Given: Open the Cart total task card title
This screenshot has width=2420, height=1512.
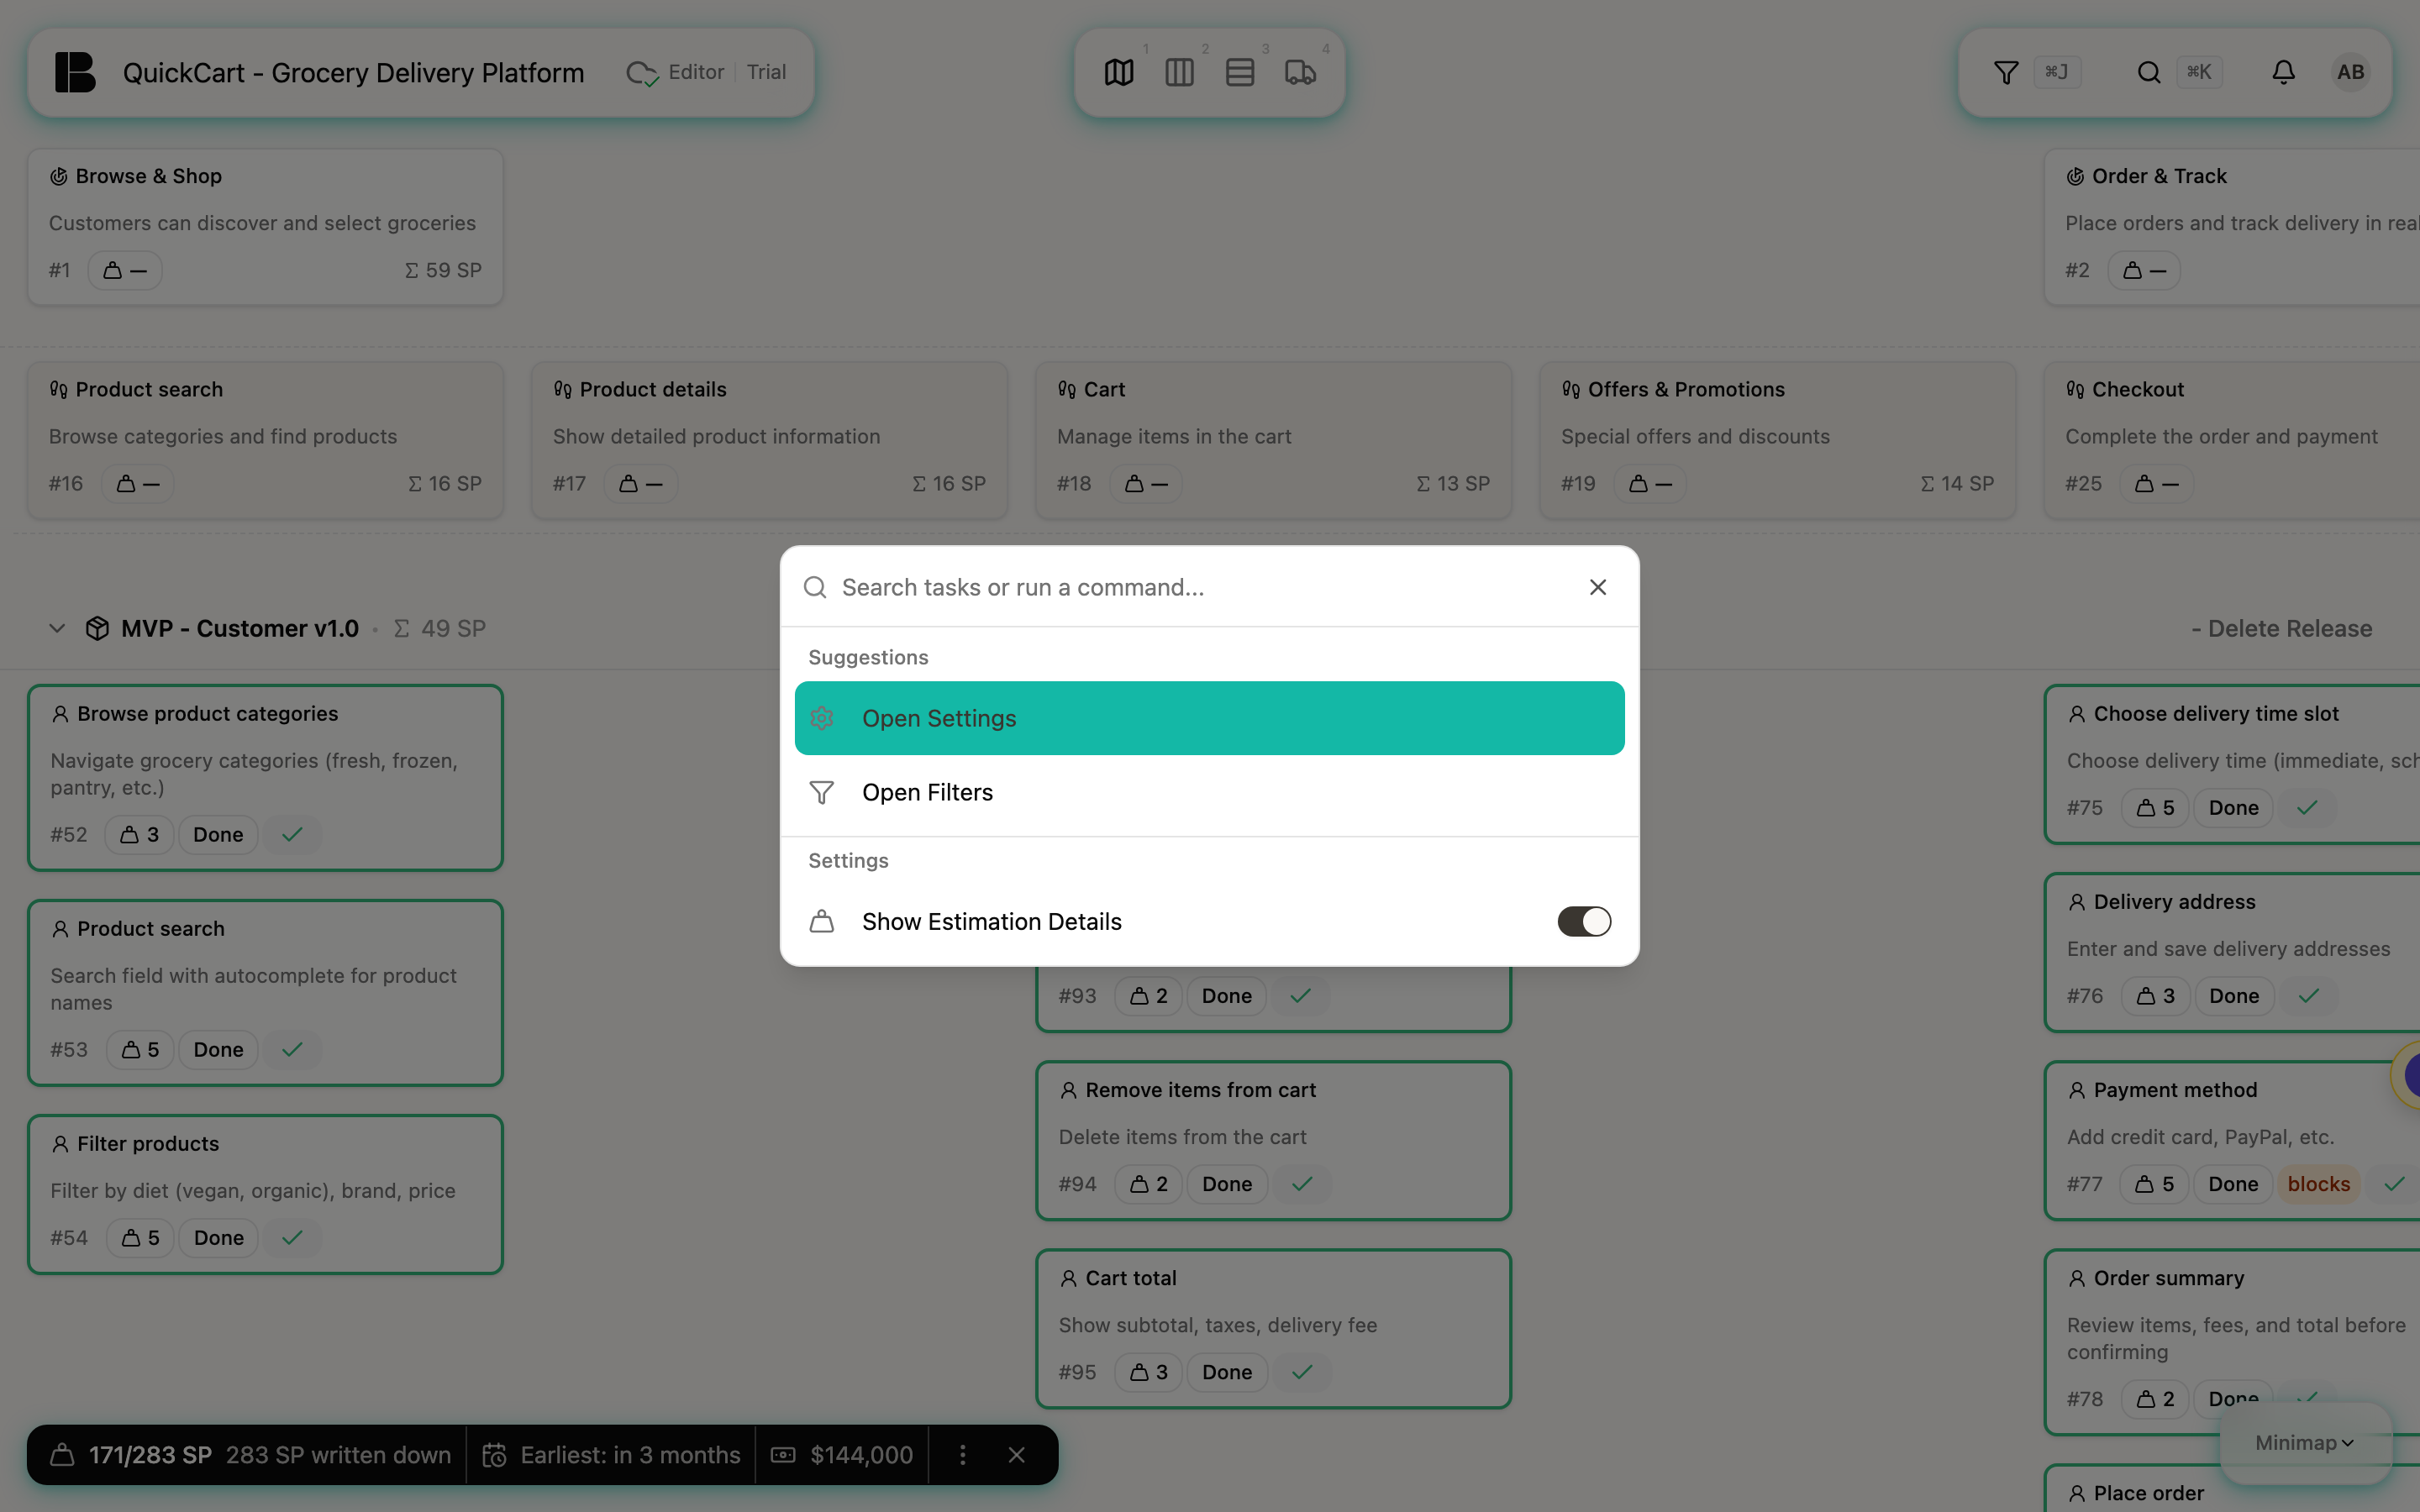Looking at the screenshot, I should pyautogui.click(x=1131, y=1277).
